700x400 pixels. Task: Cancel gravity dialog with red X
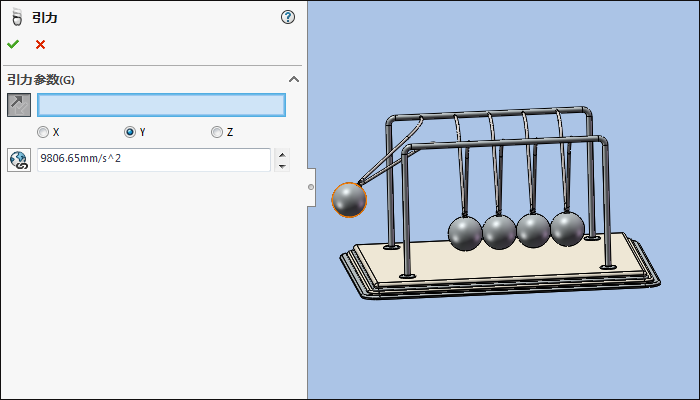(41, 44)
